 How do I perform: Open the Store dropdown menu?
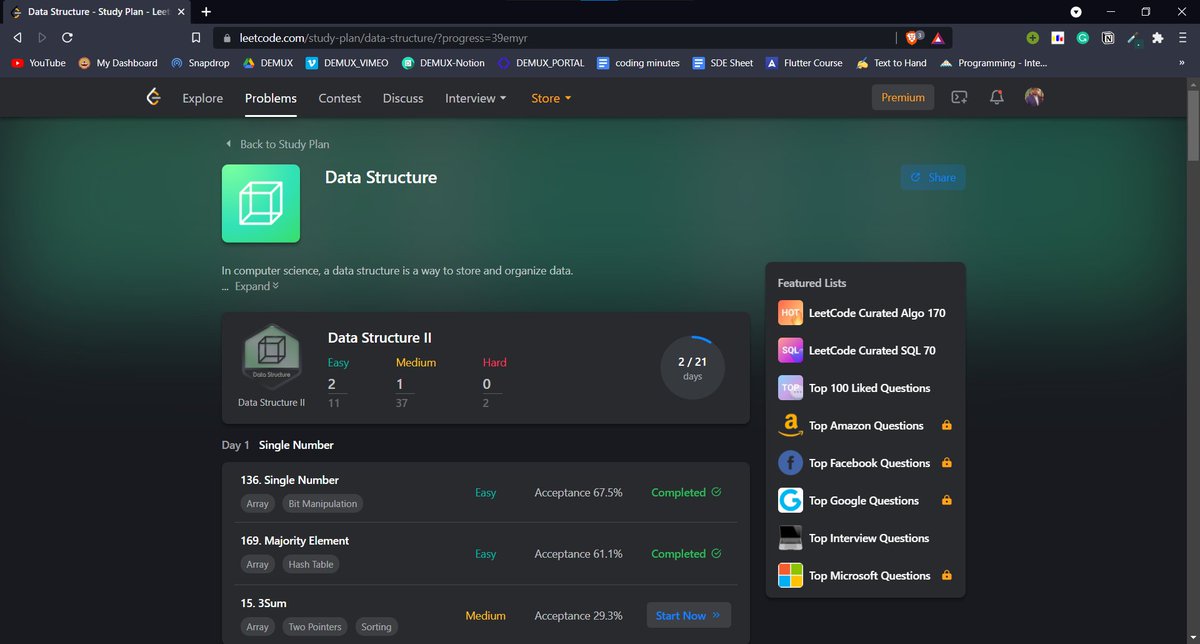551,98
